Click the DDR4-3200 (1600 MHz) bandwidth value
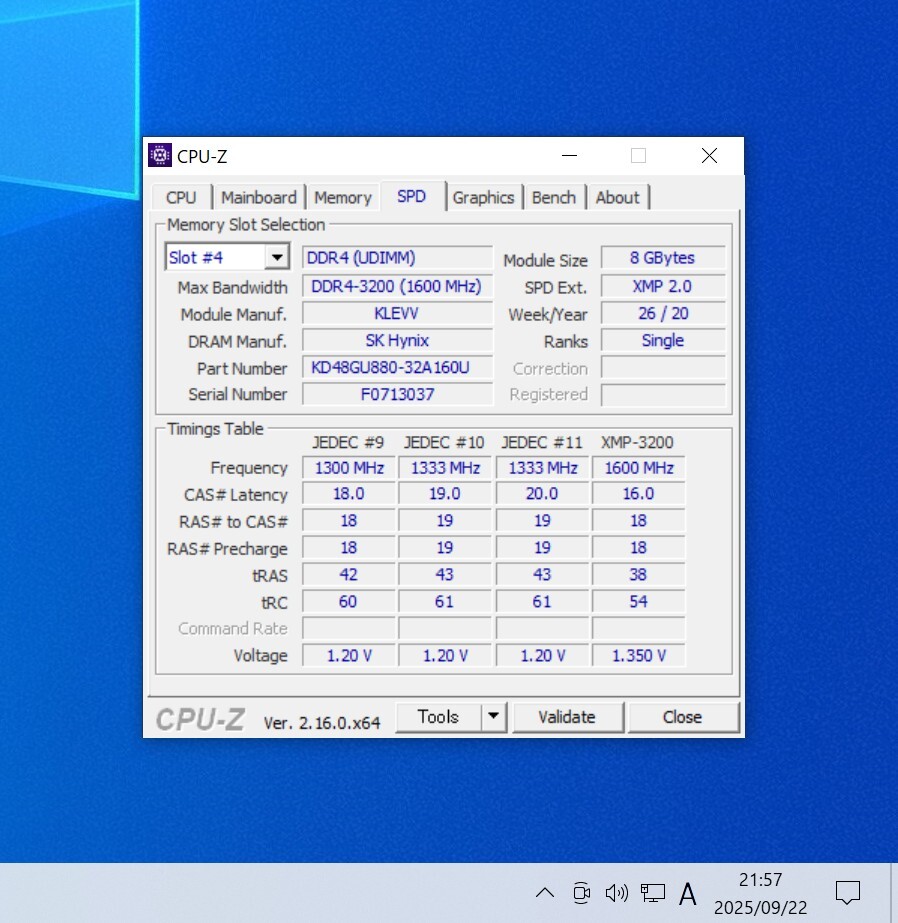The width and height of the screenshot is (898, 923). [x=397, y=286]
